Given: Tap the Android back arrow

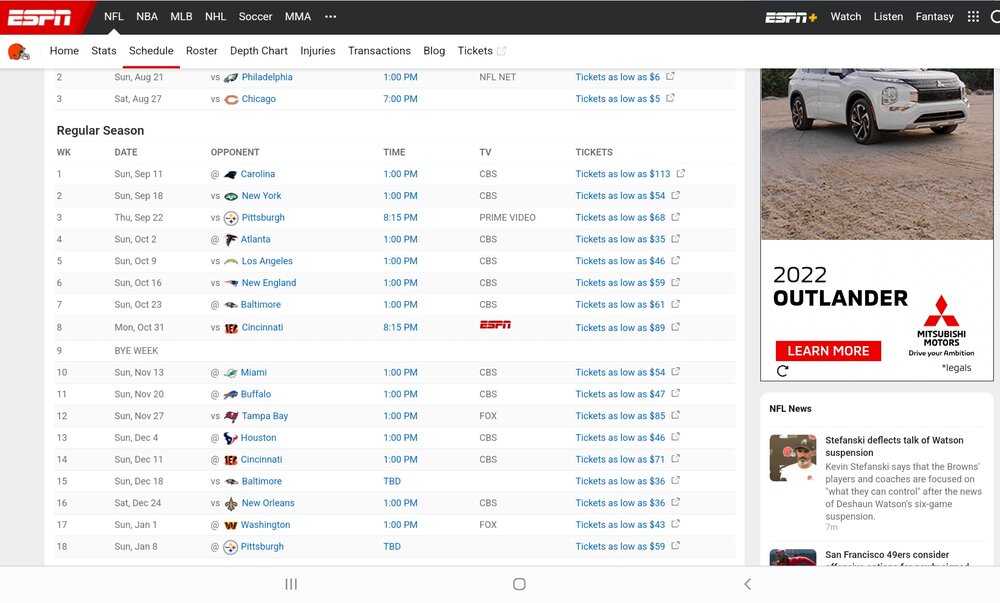Looking at the screenshot, I should point(747,584).
